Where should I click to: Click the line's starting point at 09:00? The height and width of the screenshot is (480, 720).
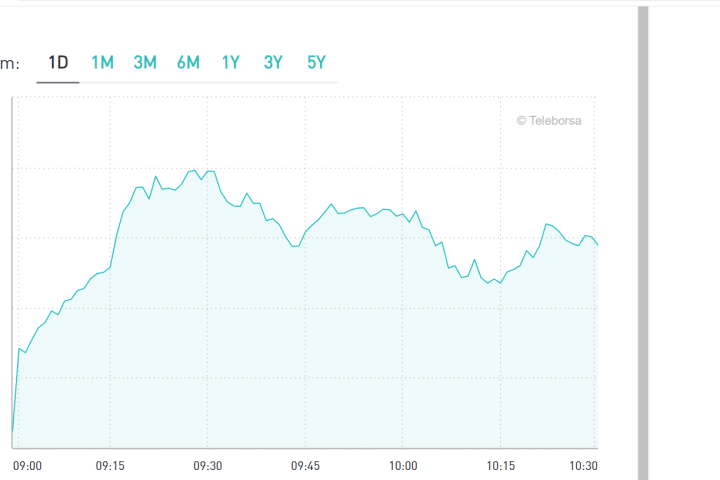coord(13,432)
